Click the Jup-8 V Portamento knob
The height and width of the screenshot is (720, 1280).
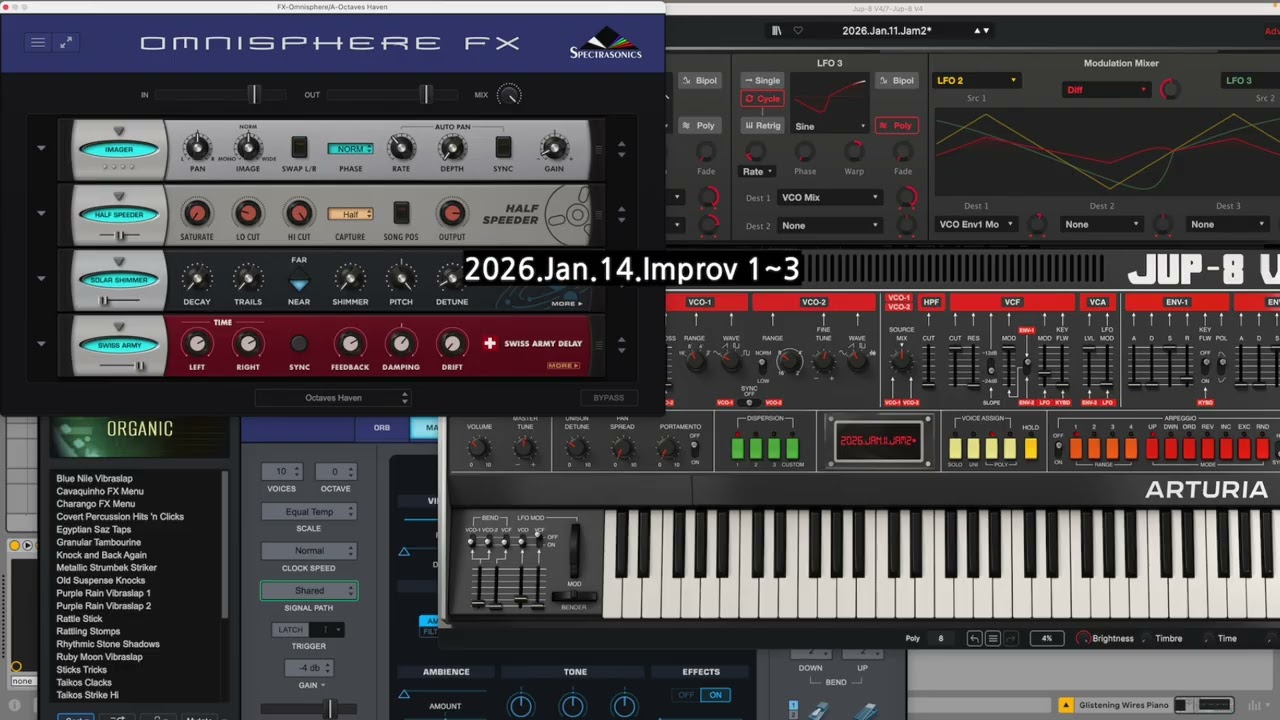tap(667, 448)
